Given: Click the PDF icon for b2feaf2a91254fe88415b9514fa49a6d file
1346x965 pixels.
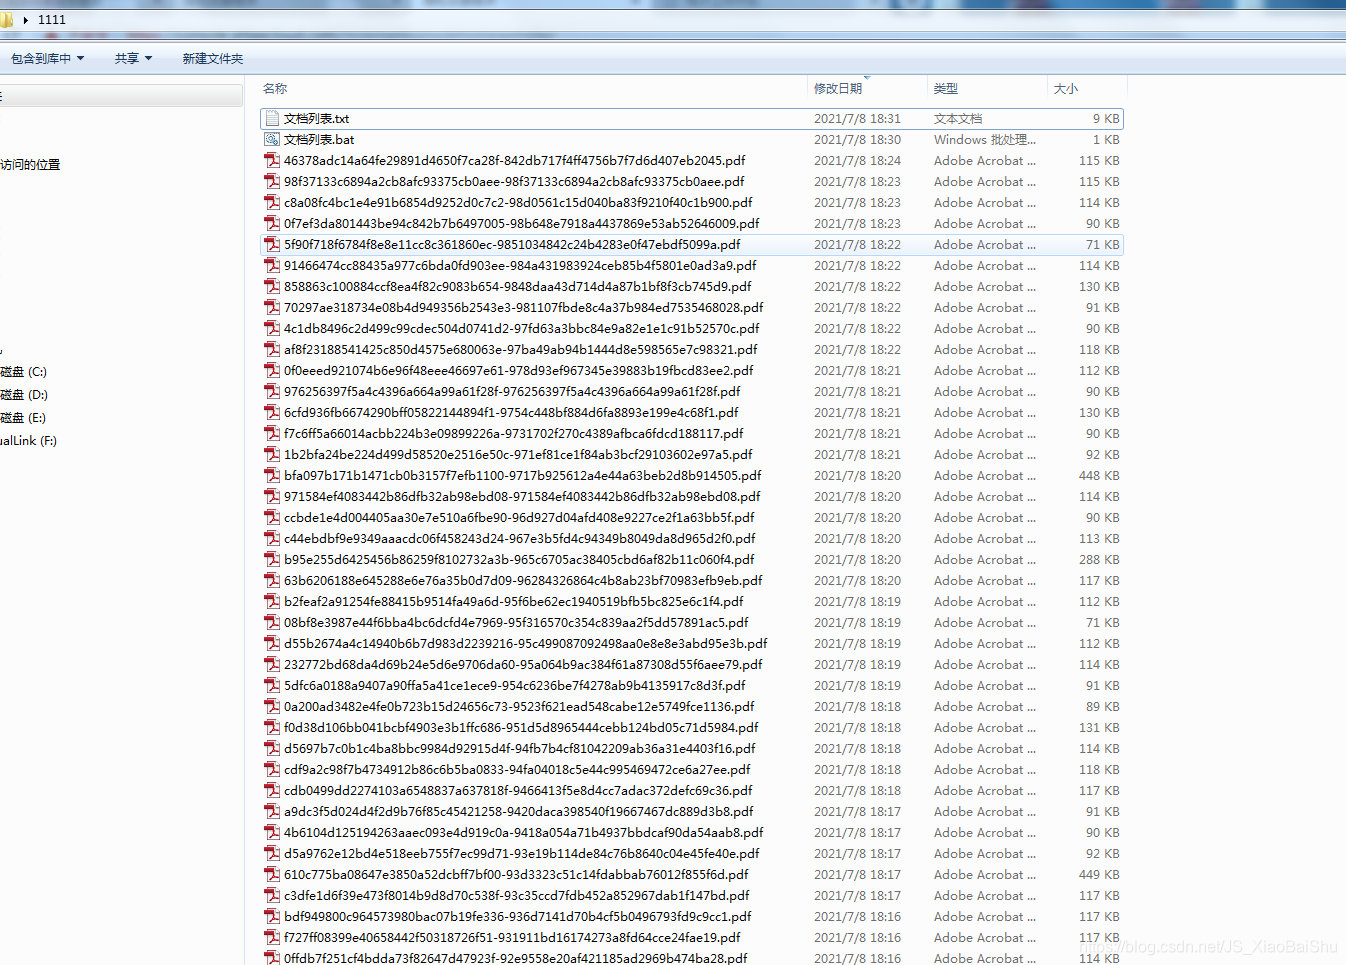Looking at the screenshot, I should pyautogui.click(x=272, y=601).
